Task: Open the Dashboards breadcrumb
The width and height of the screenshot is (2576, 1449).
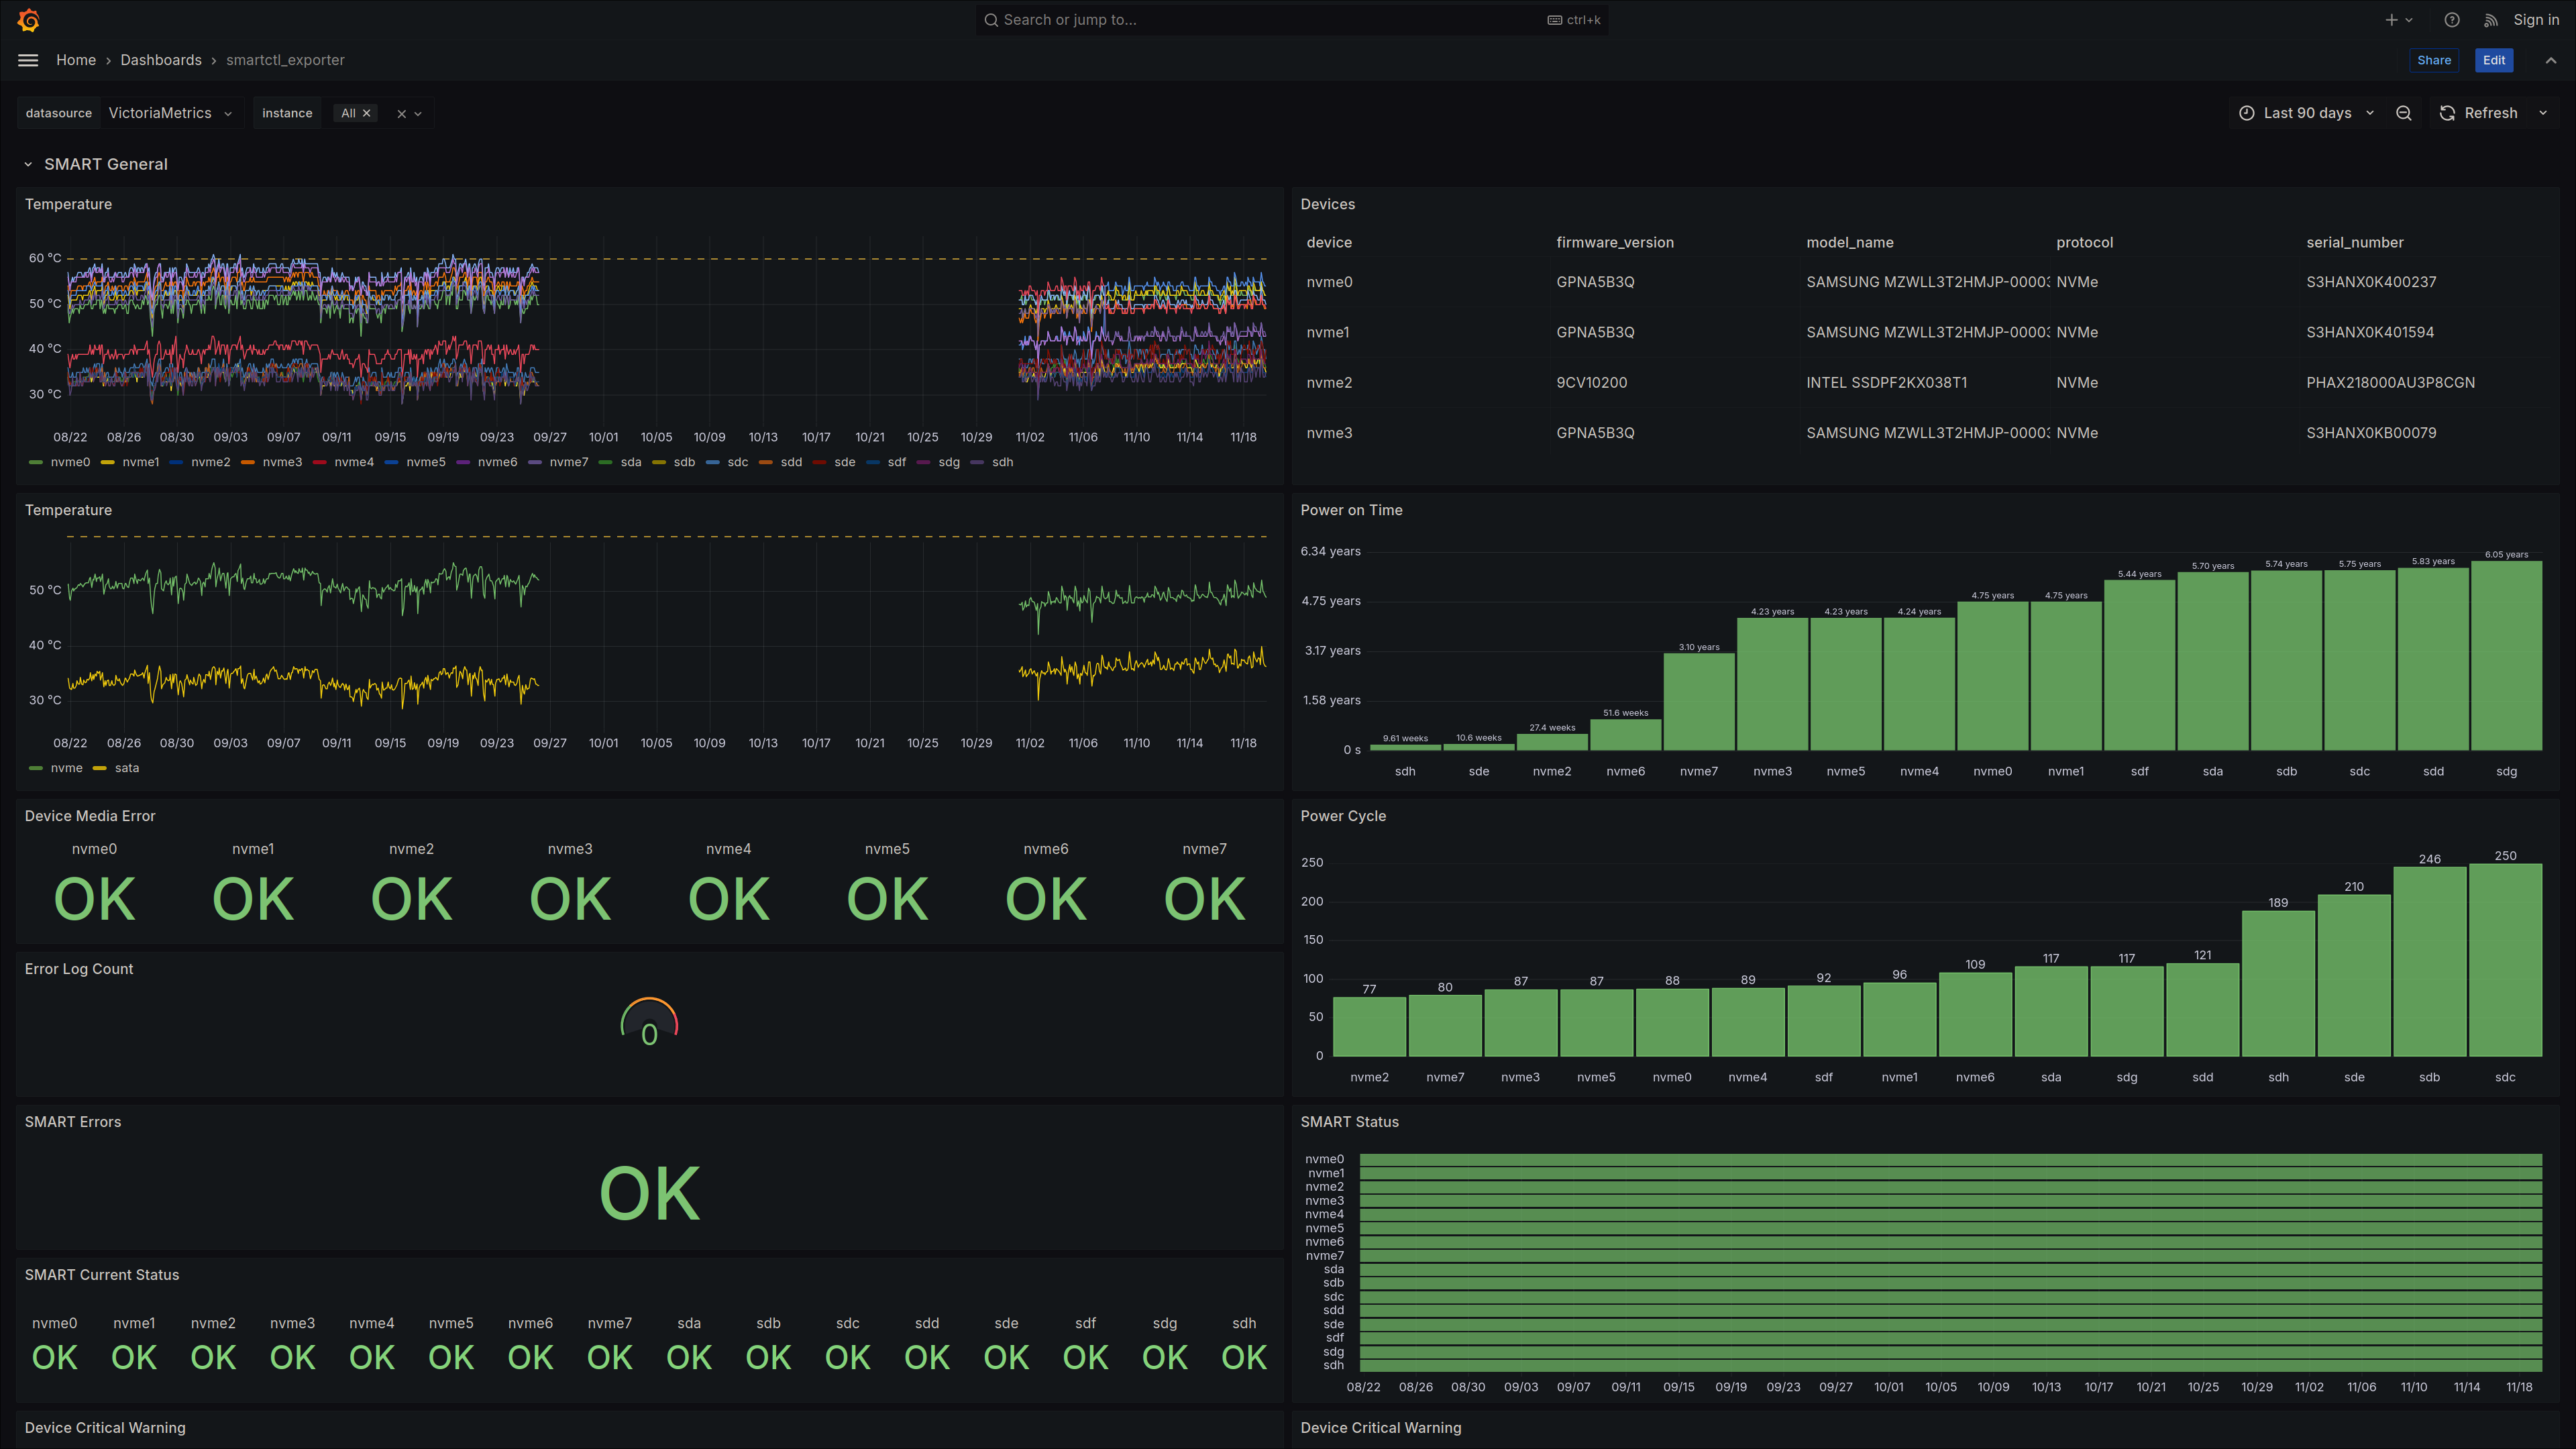Action: pos(161,60)
